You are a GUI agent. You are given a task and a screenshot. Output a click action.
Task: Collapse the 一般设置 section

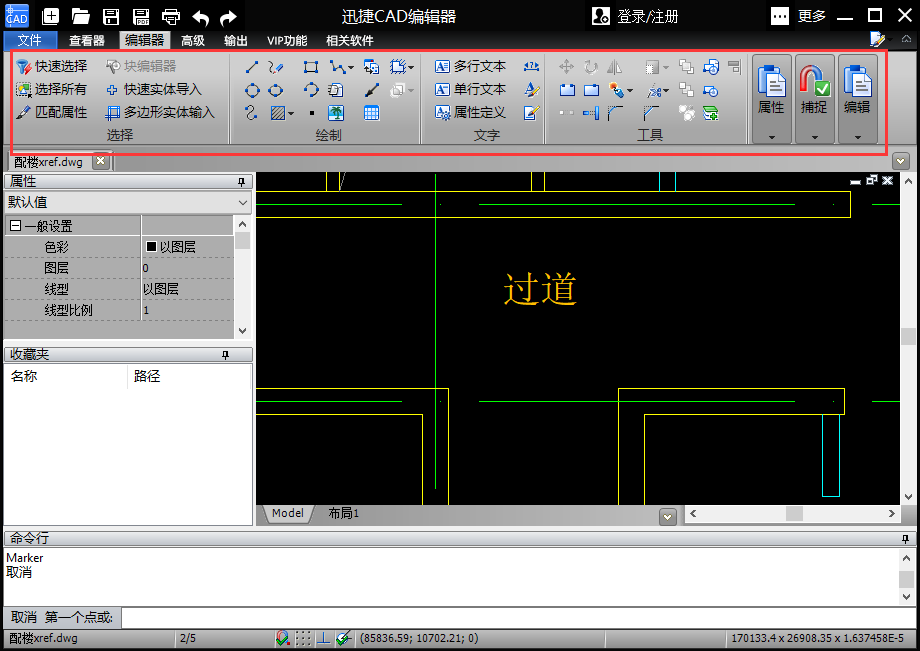click(15, 227)
